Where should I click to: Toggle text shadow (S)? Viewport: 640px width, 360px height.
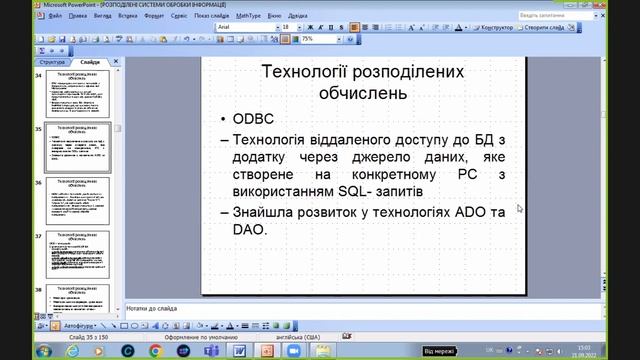341,27
